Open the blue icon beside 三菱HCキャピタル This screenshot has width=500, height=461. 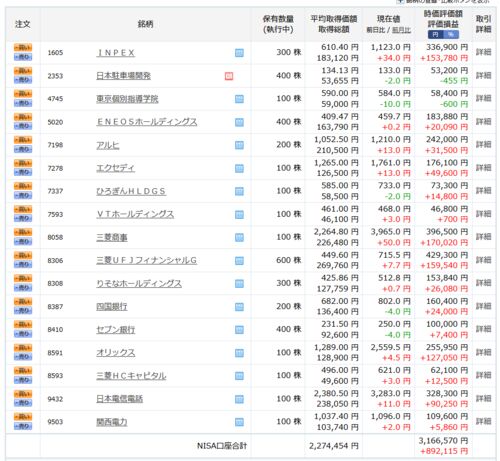(239, 376)
